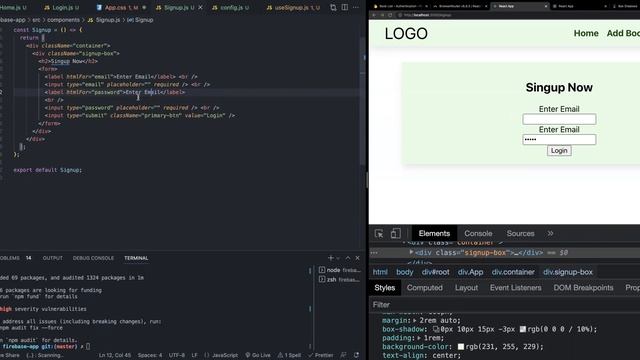Close the active React App browser tab
The height and width of the screenshot is (360, 640).
546,6
